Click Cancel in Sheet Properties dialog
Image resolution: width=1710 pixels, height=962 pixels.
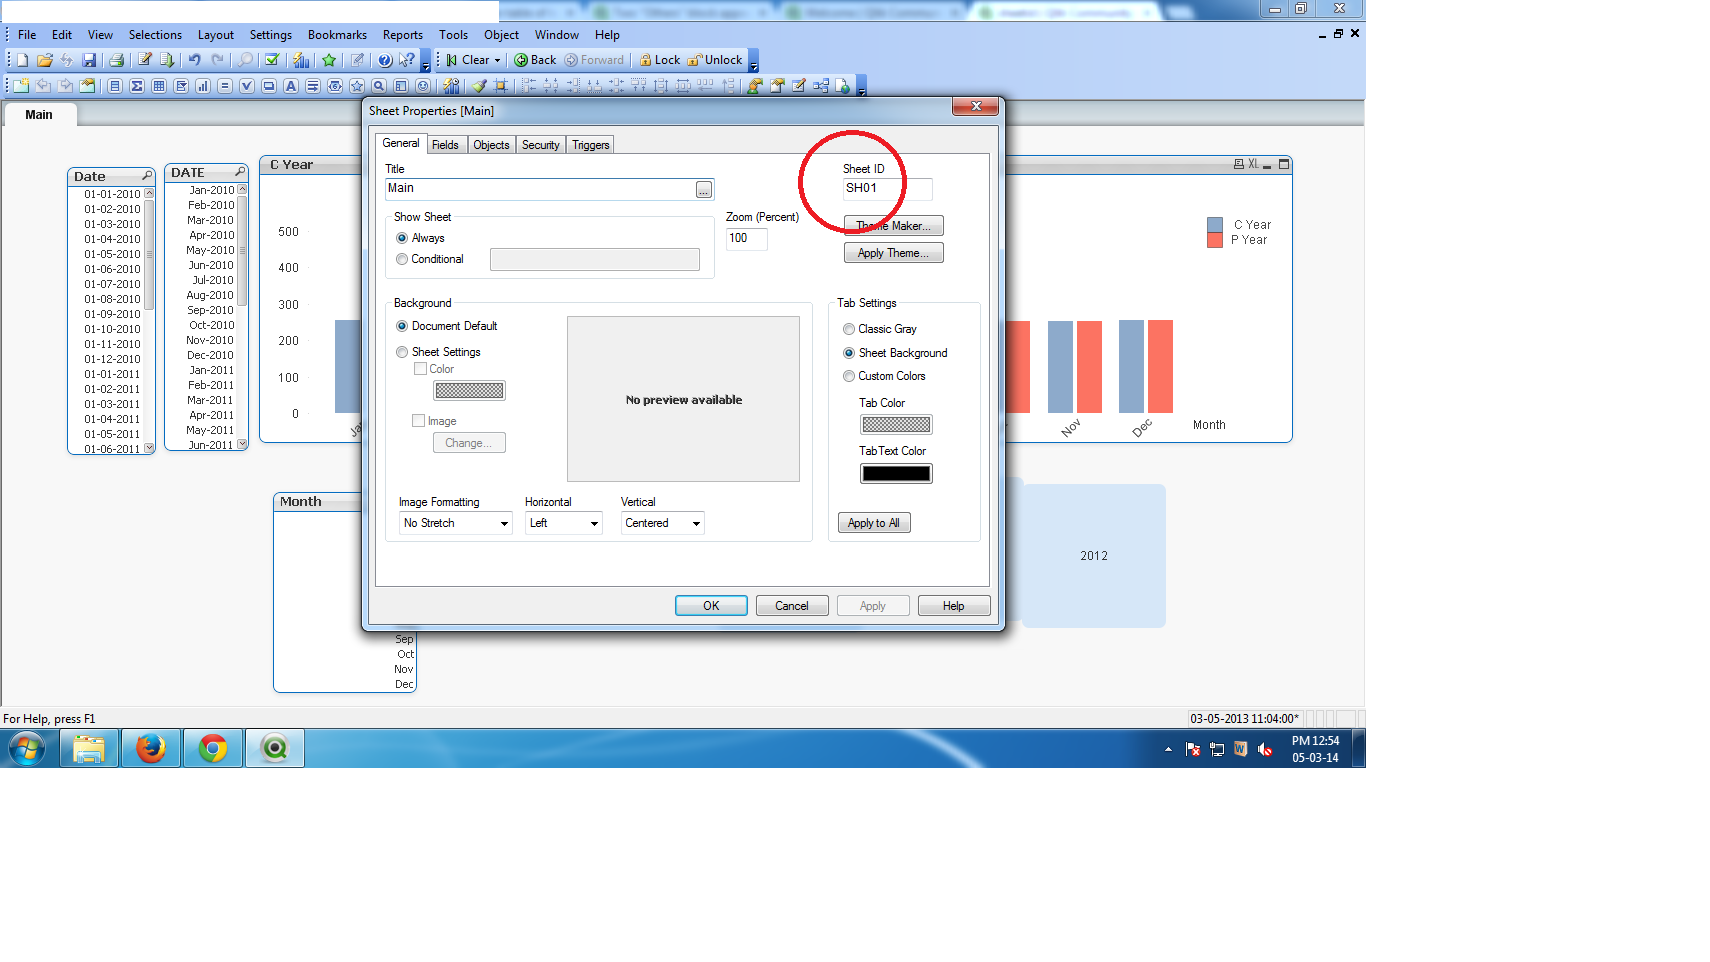[x=792, y=606]
